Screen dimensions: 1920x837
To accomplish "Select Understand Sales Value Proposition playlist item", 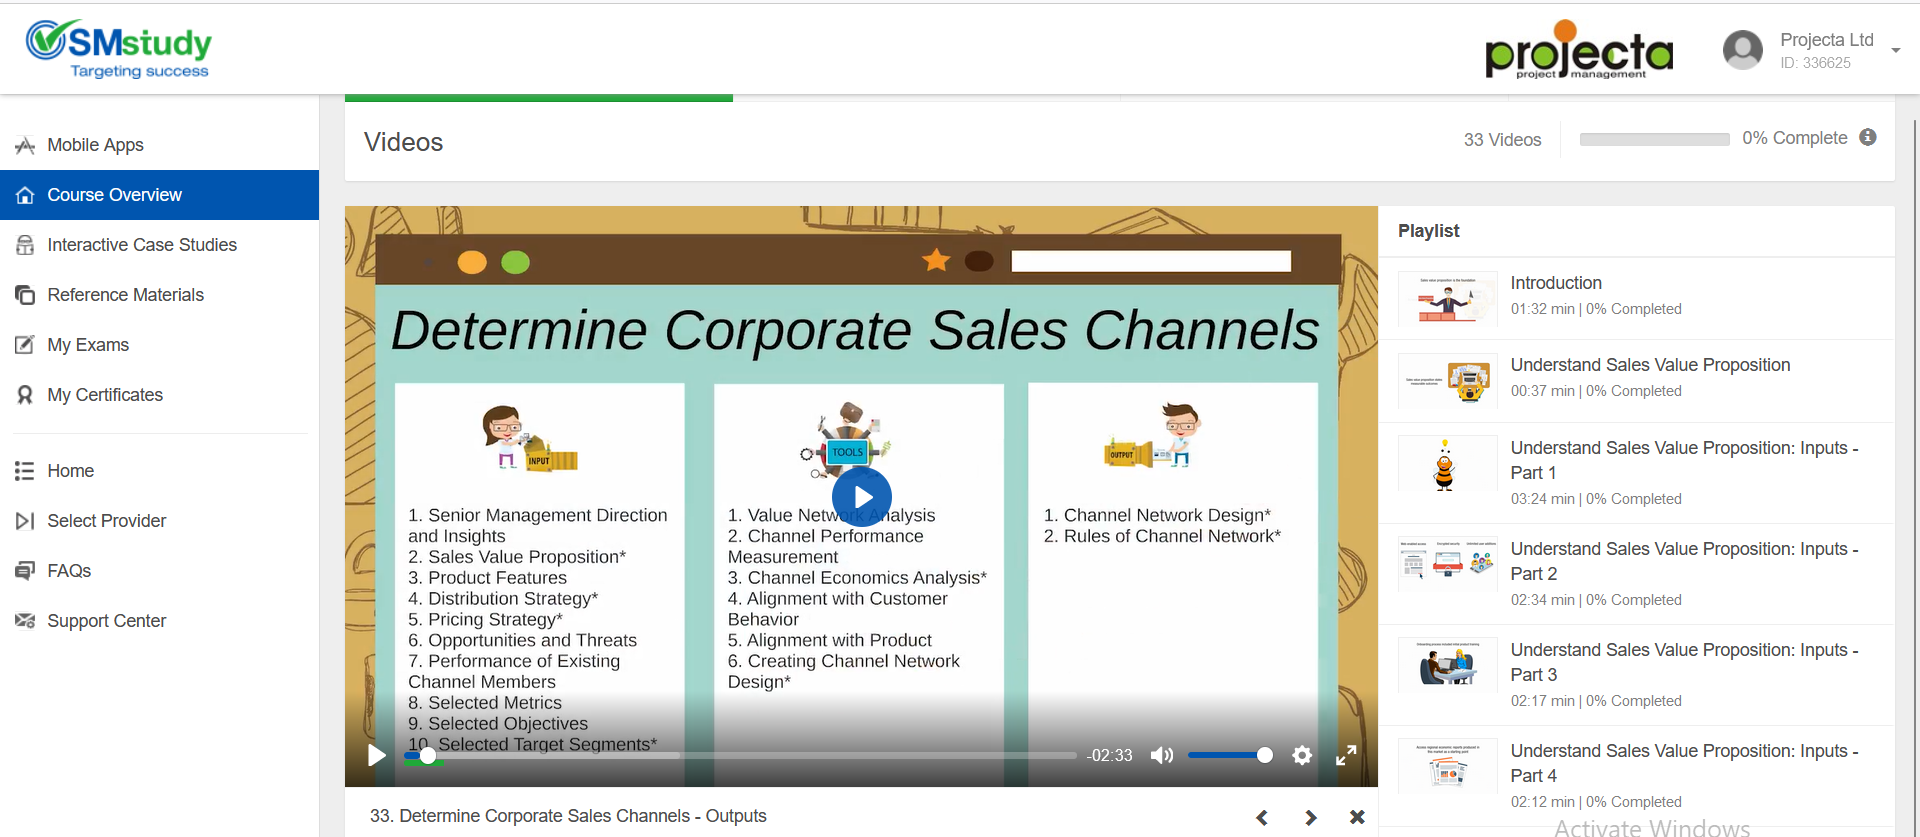I will [x=1650, y=366].
